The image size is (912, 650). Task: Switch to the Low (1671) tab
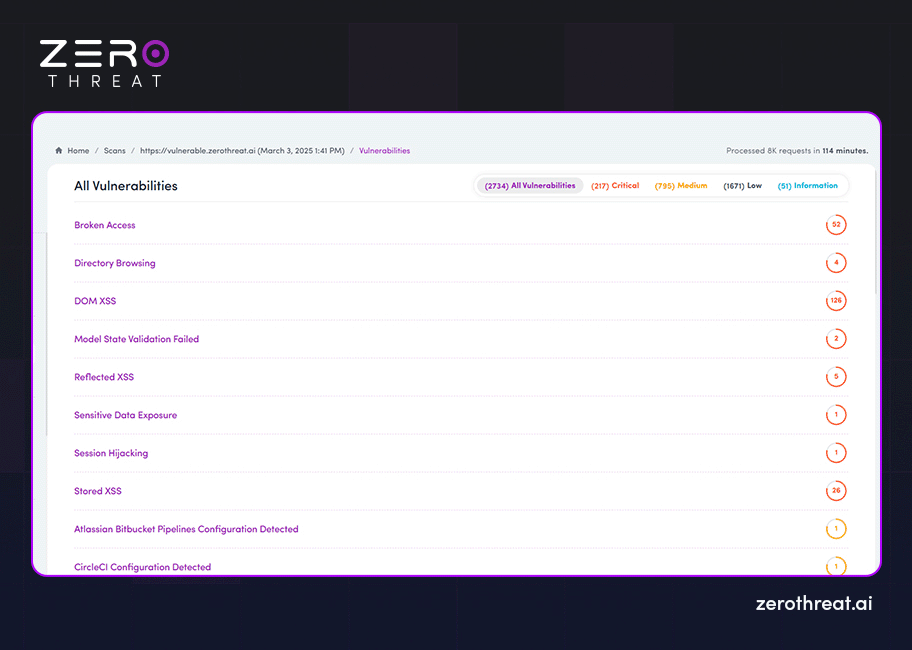coord(742,185)
